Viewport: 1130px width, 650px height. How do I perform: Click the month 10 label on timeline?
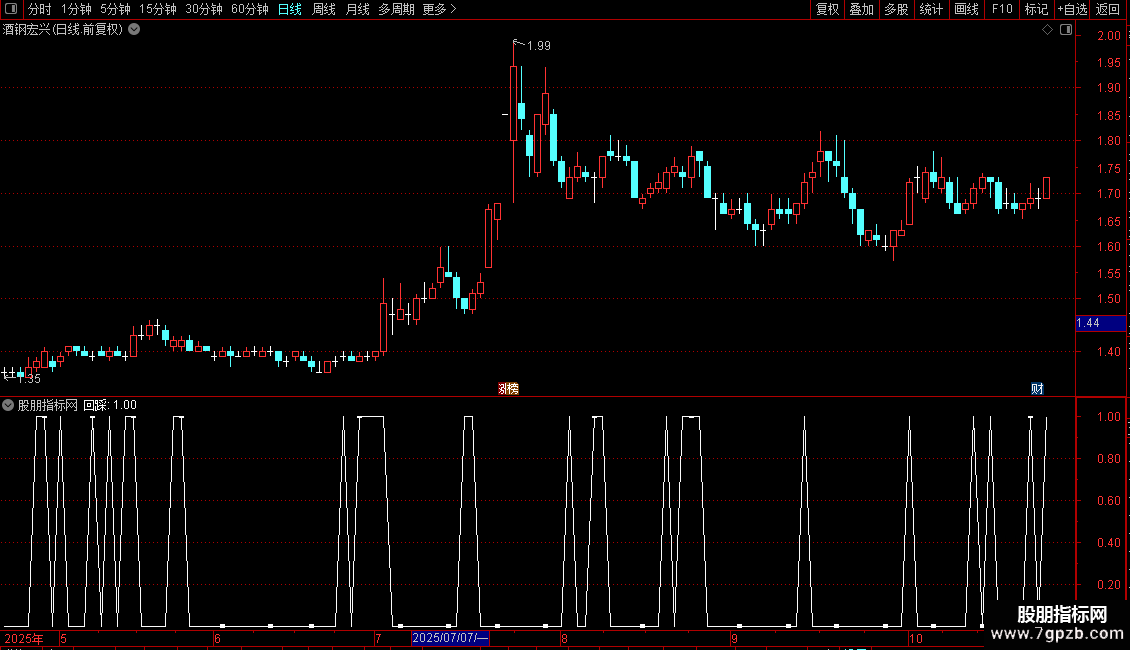point(915,638)
